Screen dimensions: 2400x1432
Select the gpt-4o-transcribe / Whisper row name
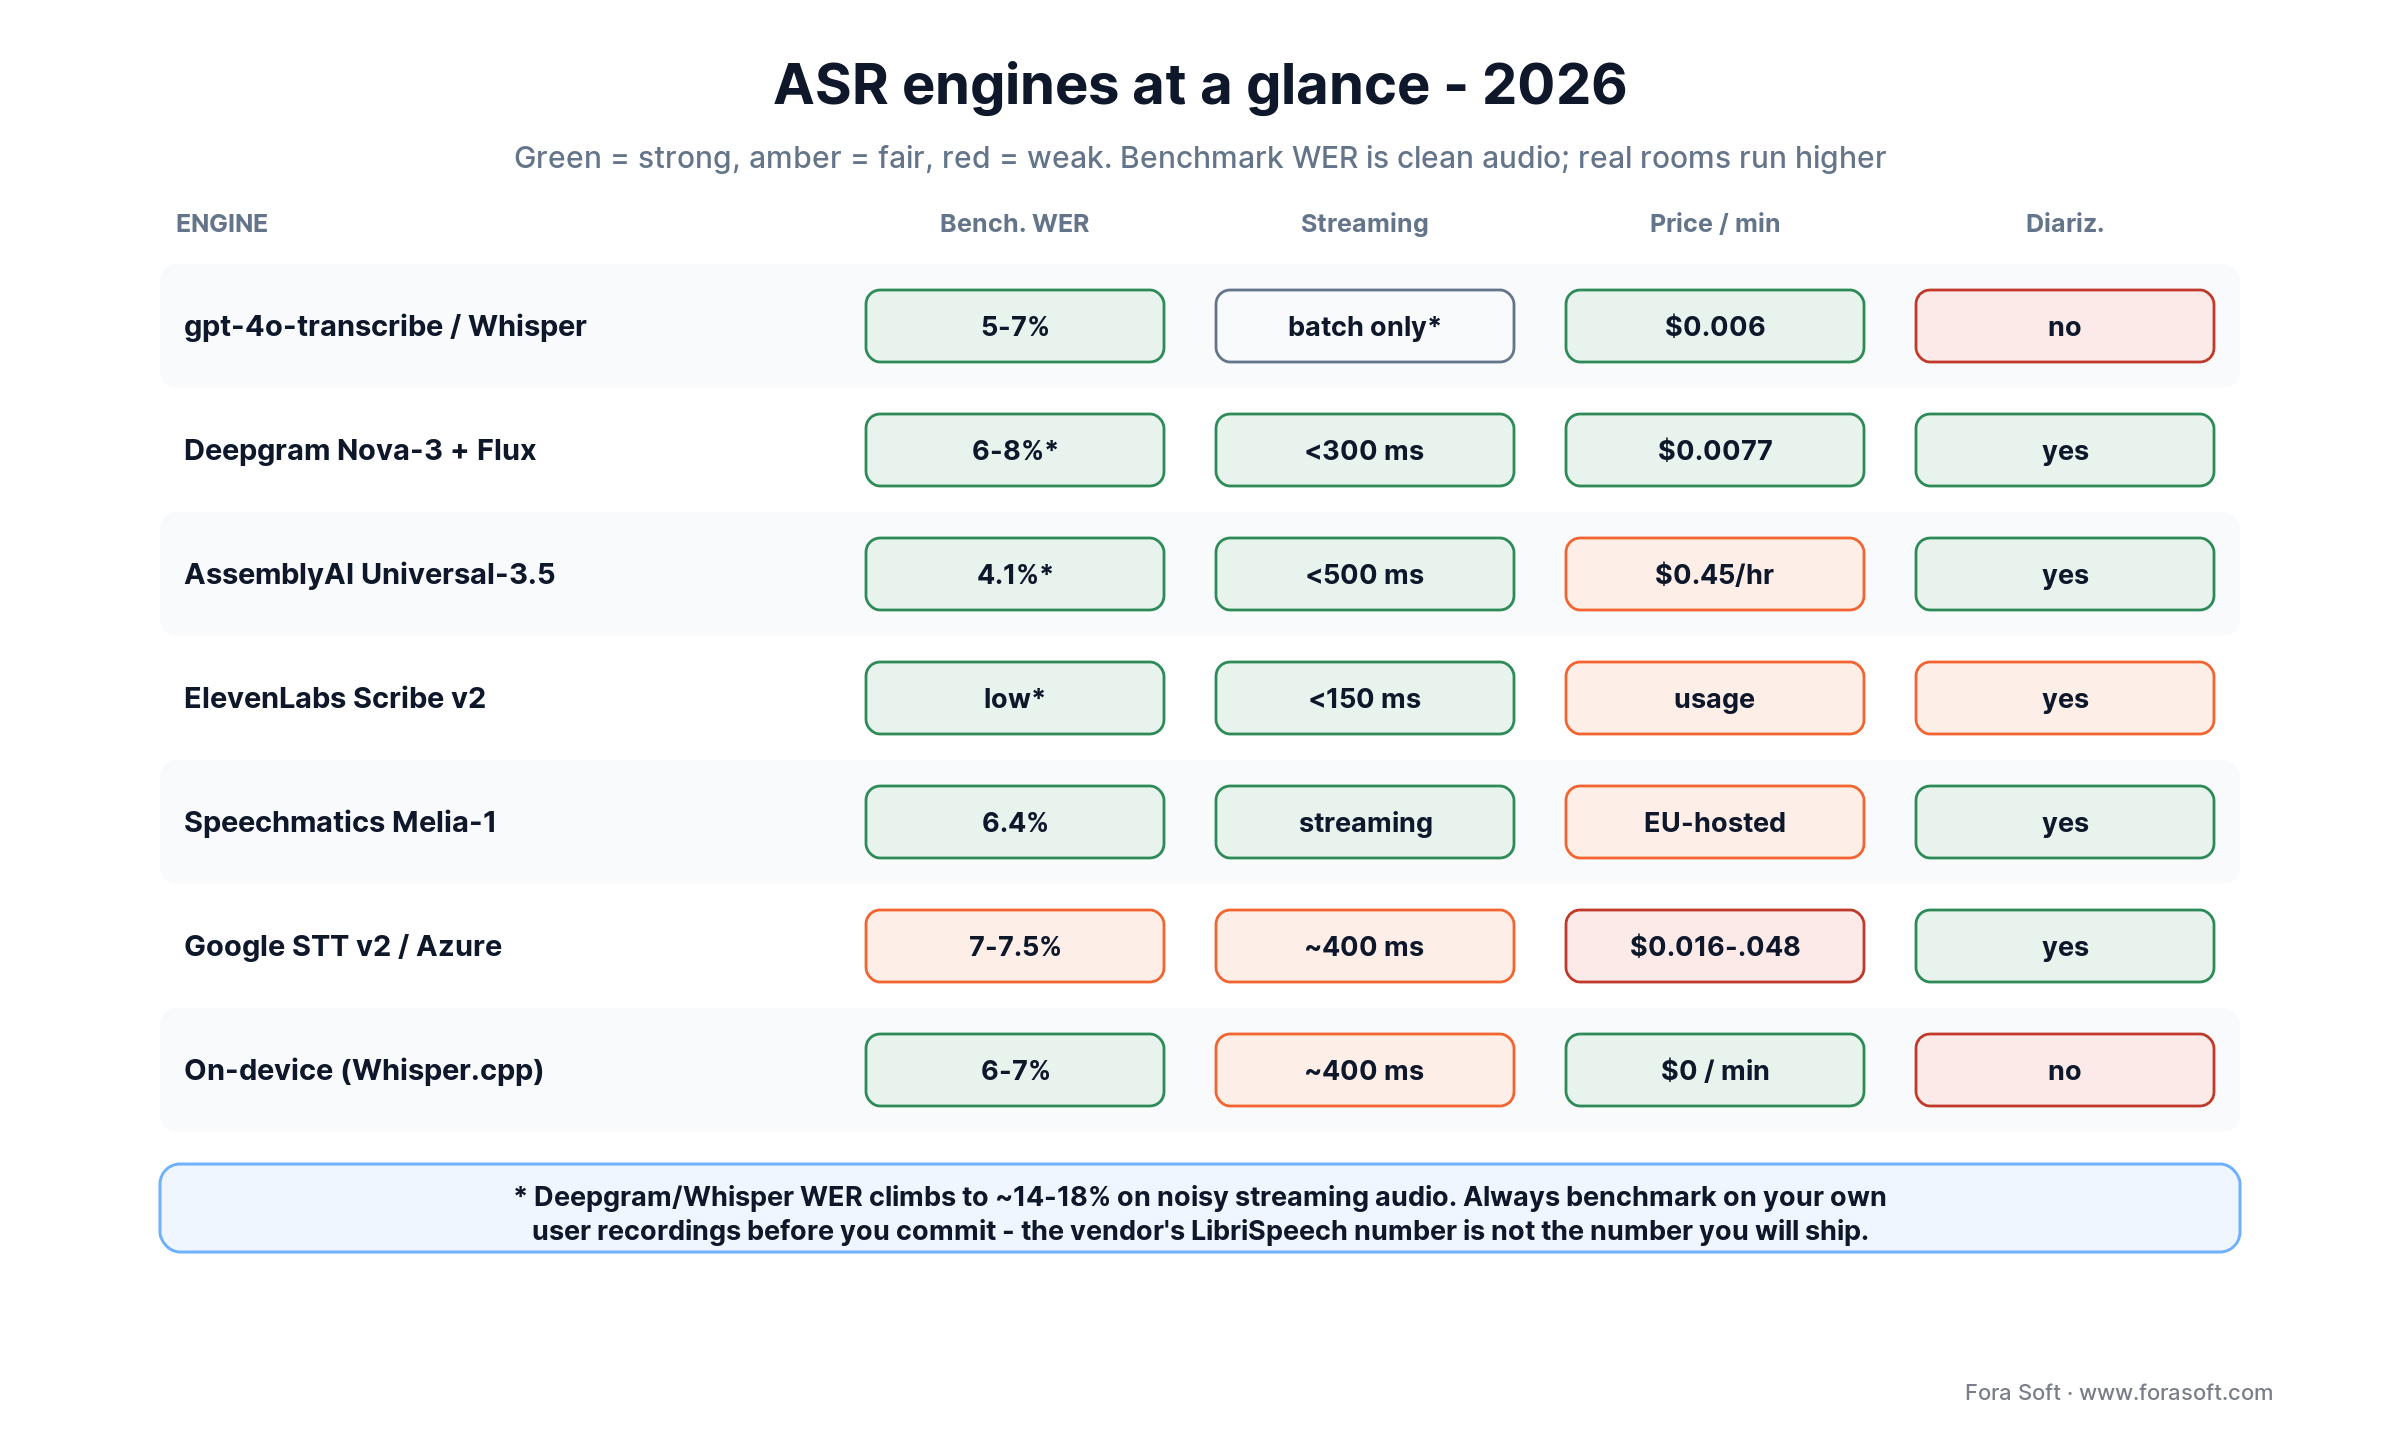point(385,326)
